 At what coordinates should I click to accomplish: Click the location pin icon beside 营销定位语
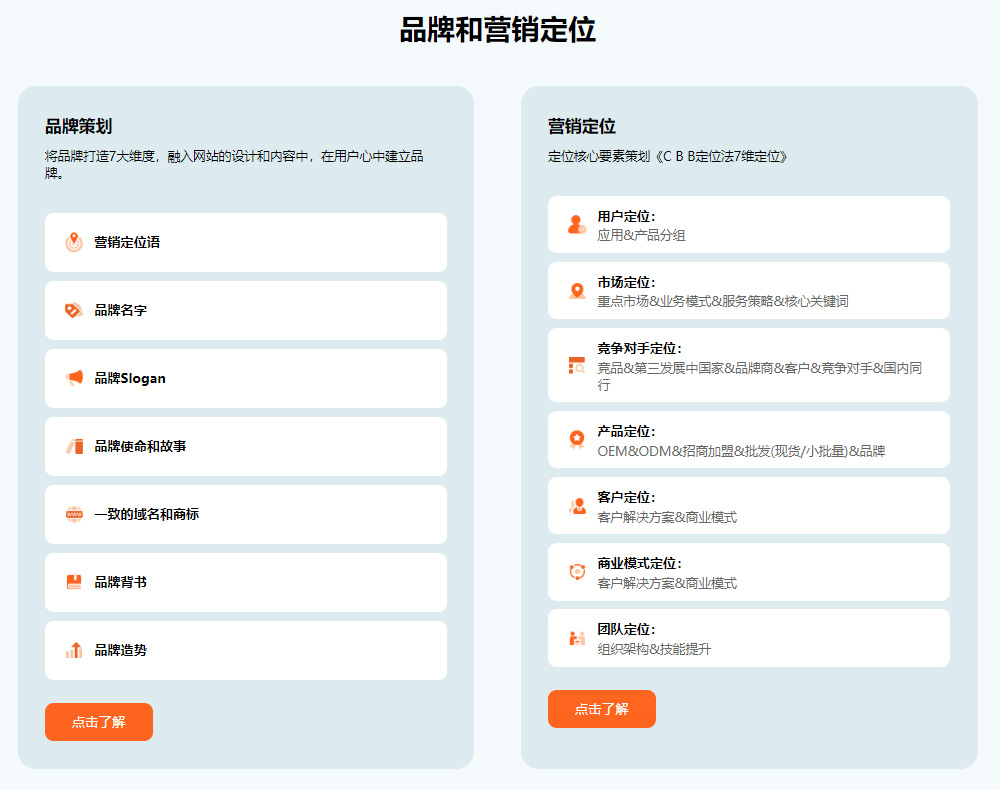point(74,242)
